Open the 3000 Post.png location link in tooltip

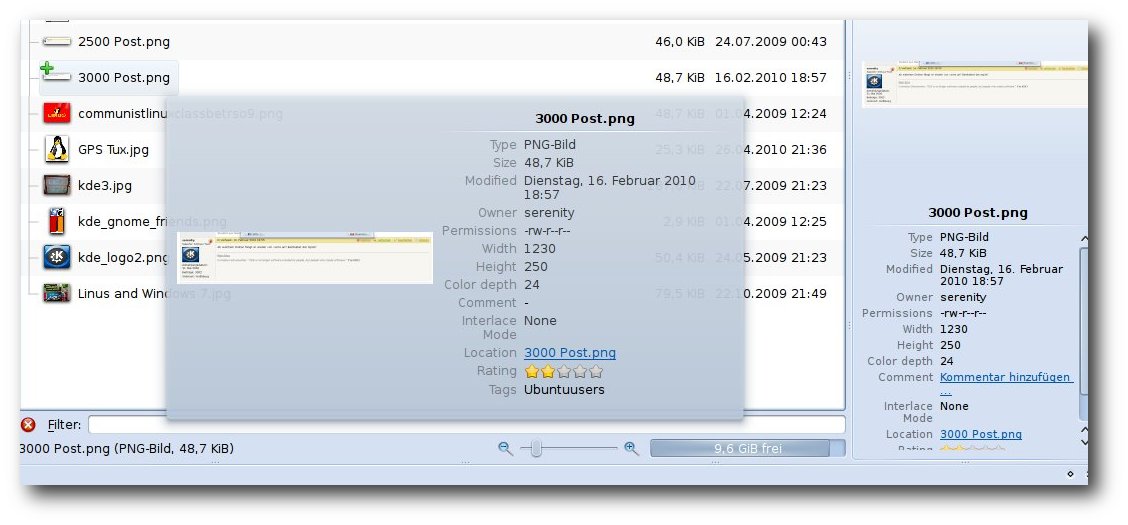click(x=570, y=353)
